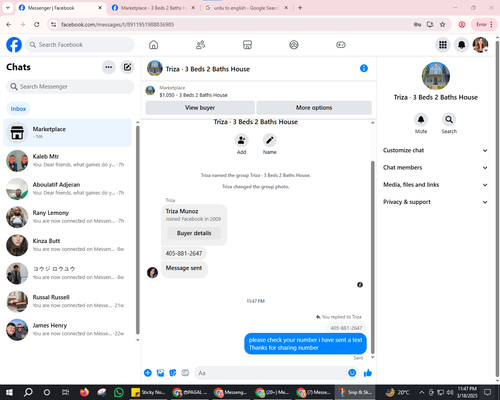Click the Facebook logo

14,45
